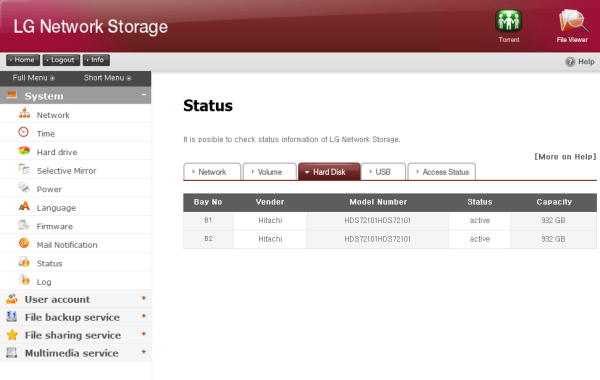Switch to Short Menu mode
Image resolution: width=600 pixels, height=380 pixels.
(107, 78)
